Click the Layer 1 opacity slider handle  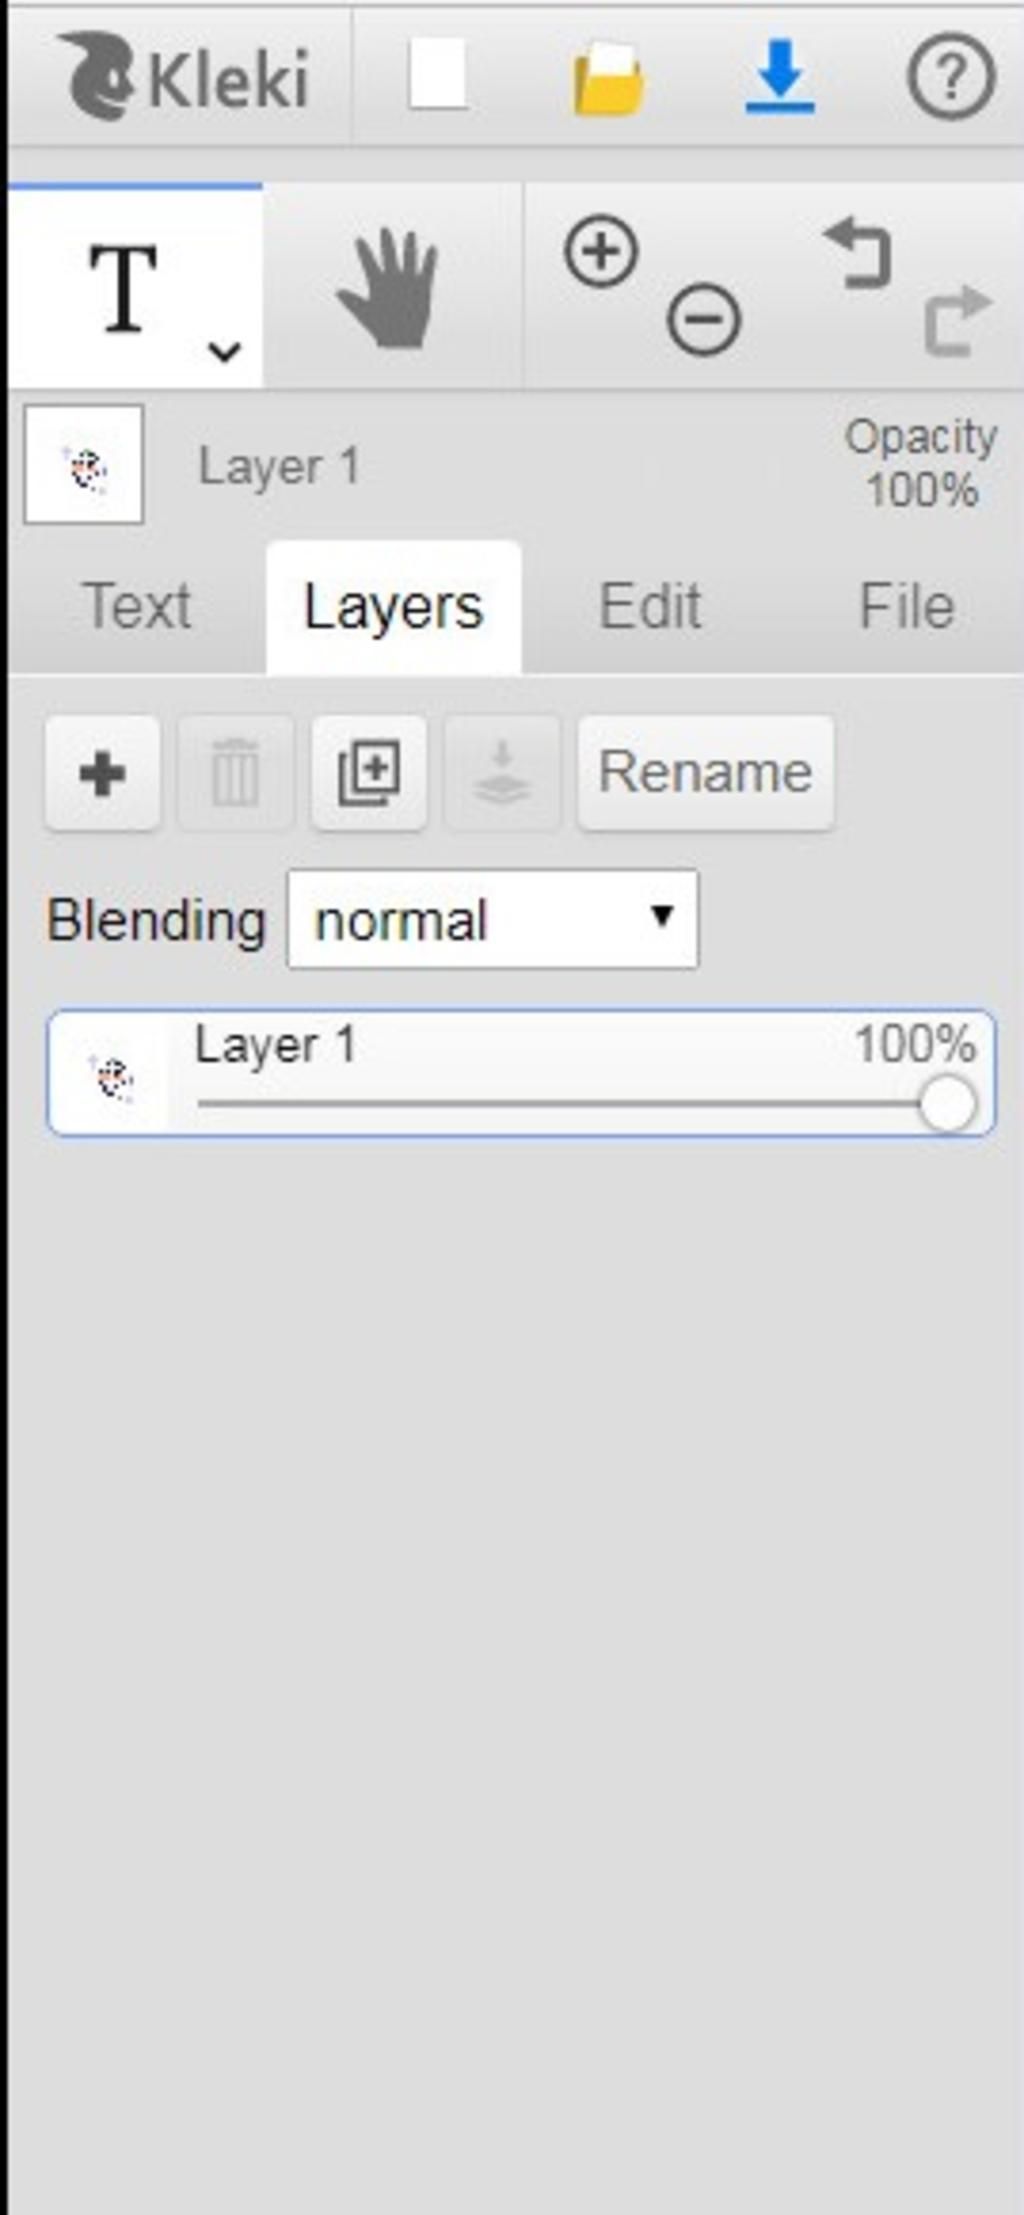coord(946,1104)
